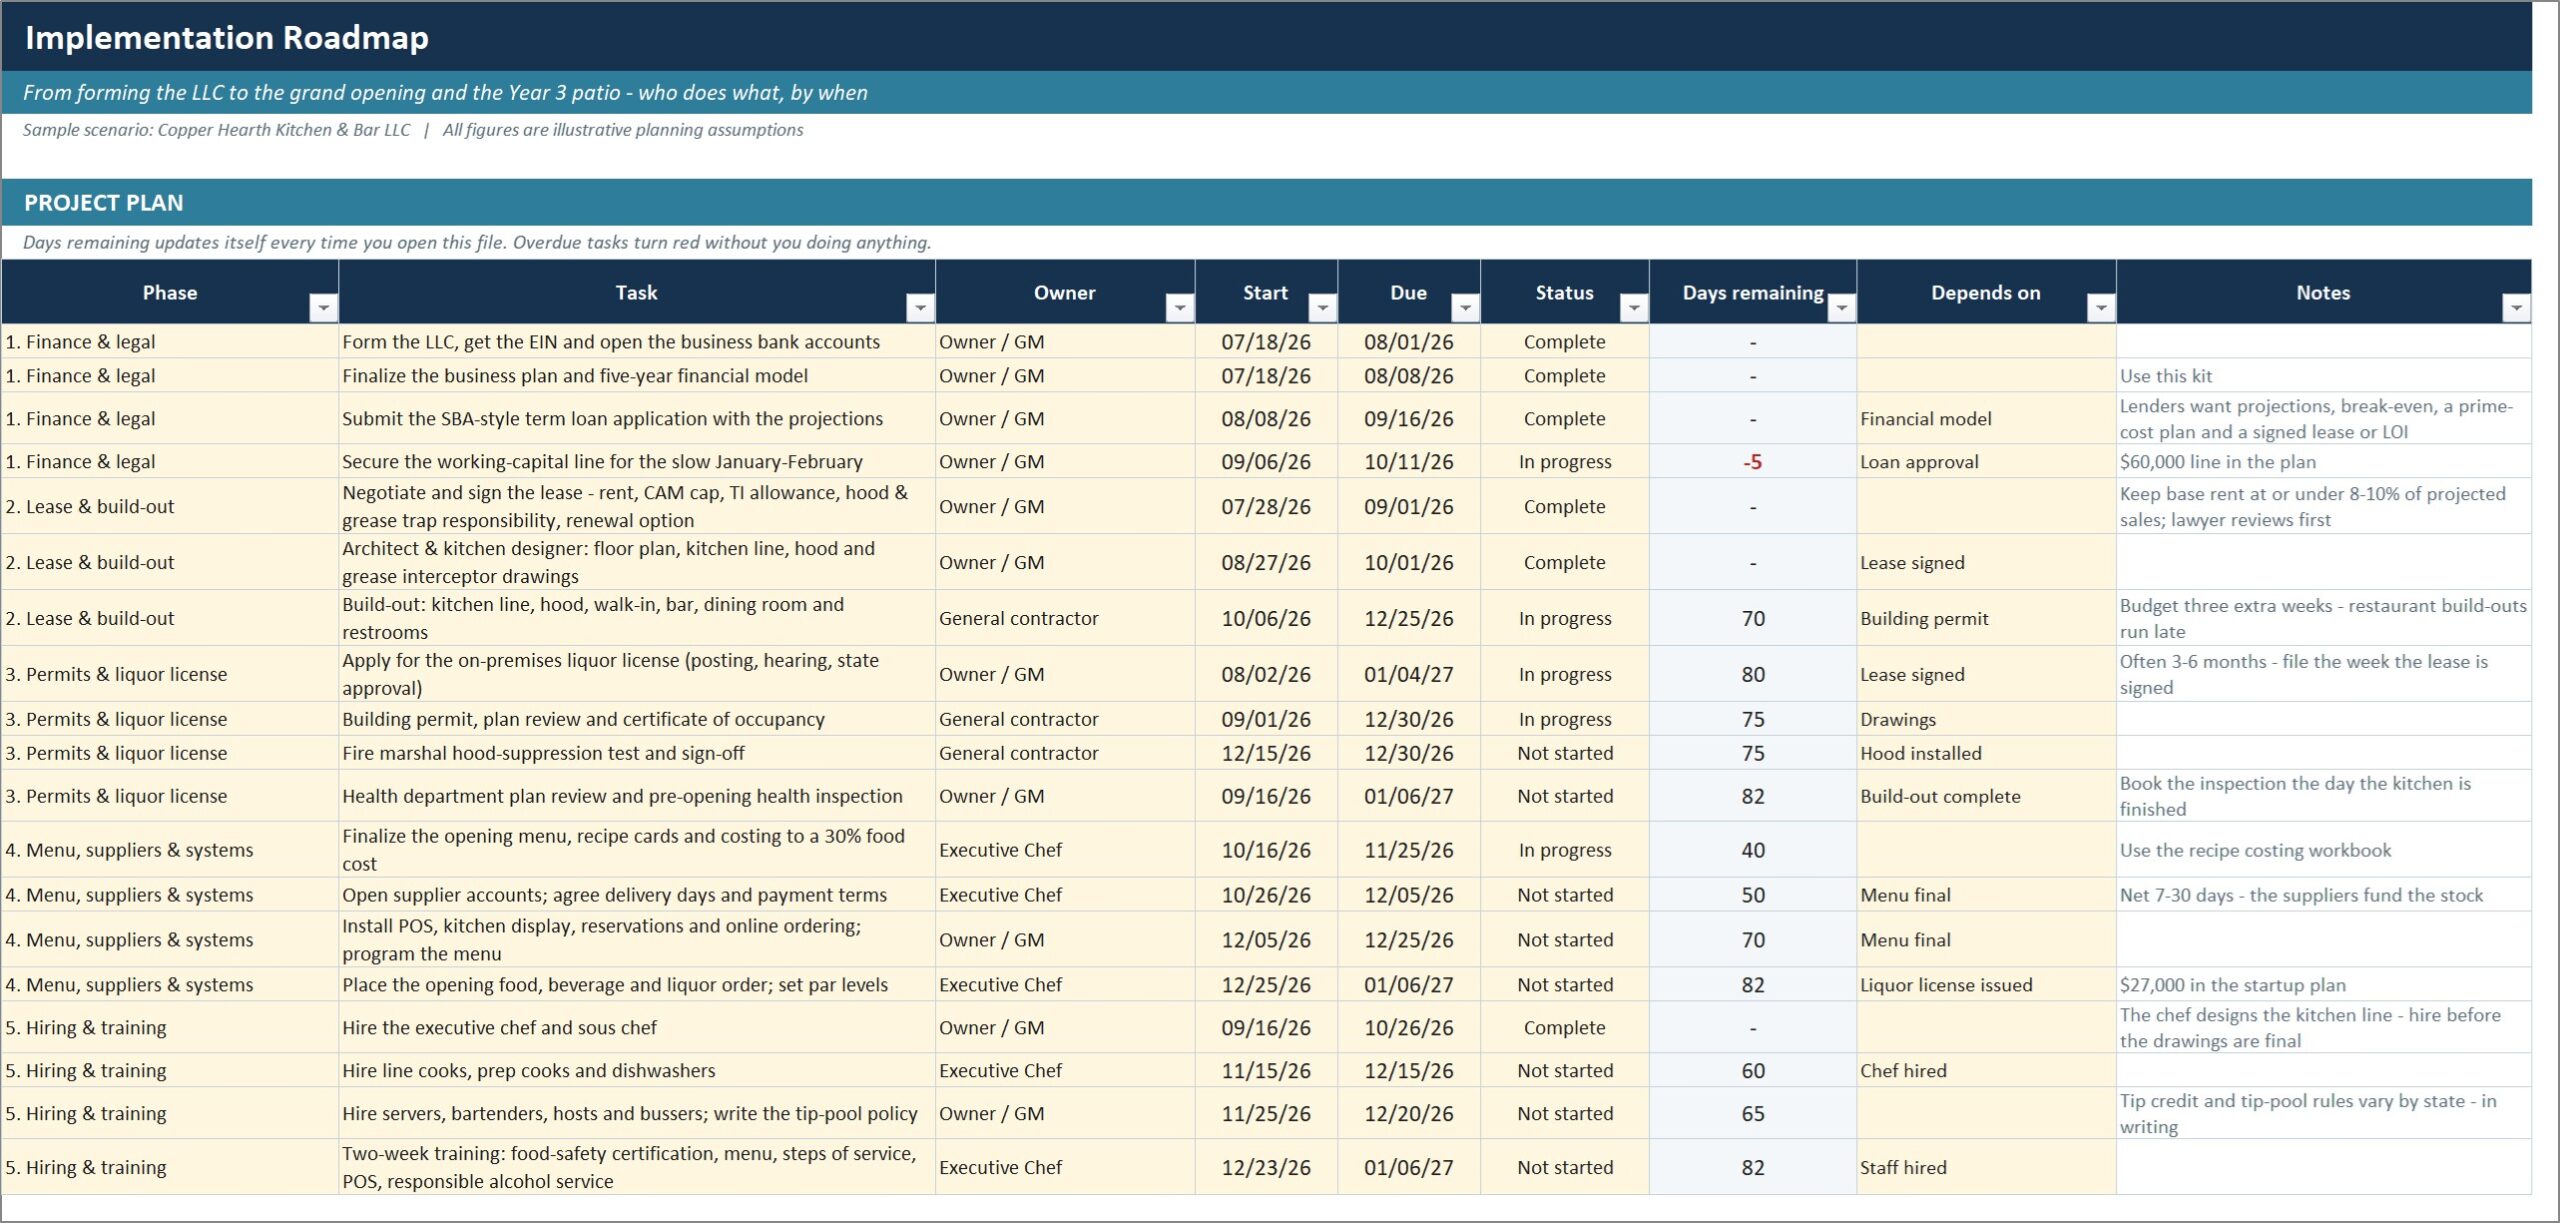This screenshot has width=2560, height=1223.
Task: Click the 'Liquor license issued' dependency cell
Action: tap(1986, 985)
